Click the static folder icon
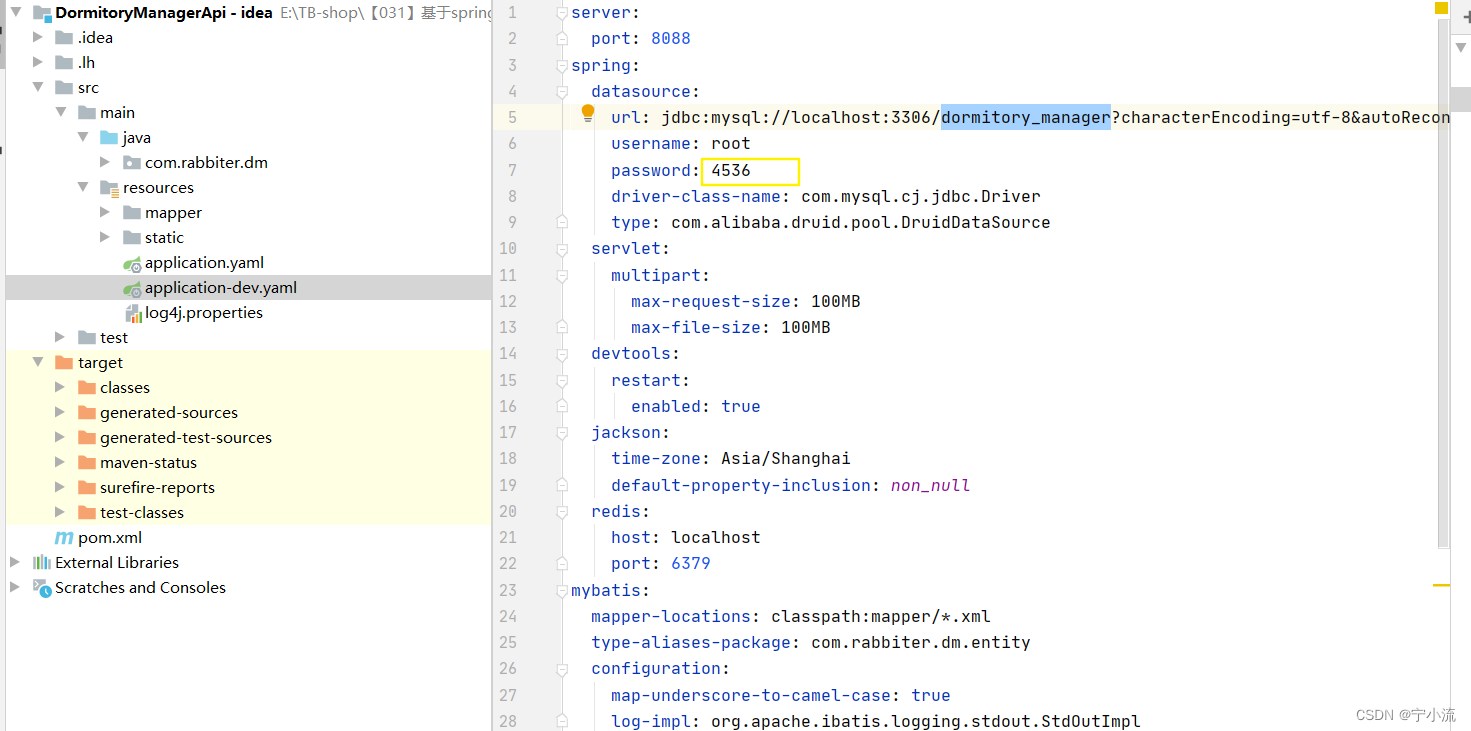This screenshot has width=1471, height=731. 132,238
